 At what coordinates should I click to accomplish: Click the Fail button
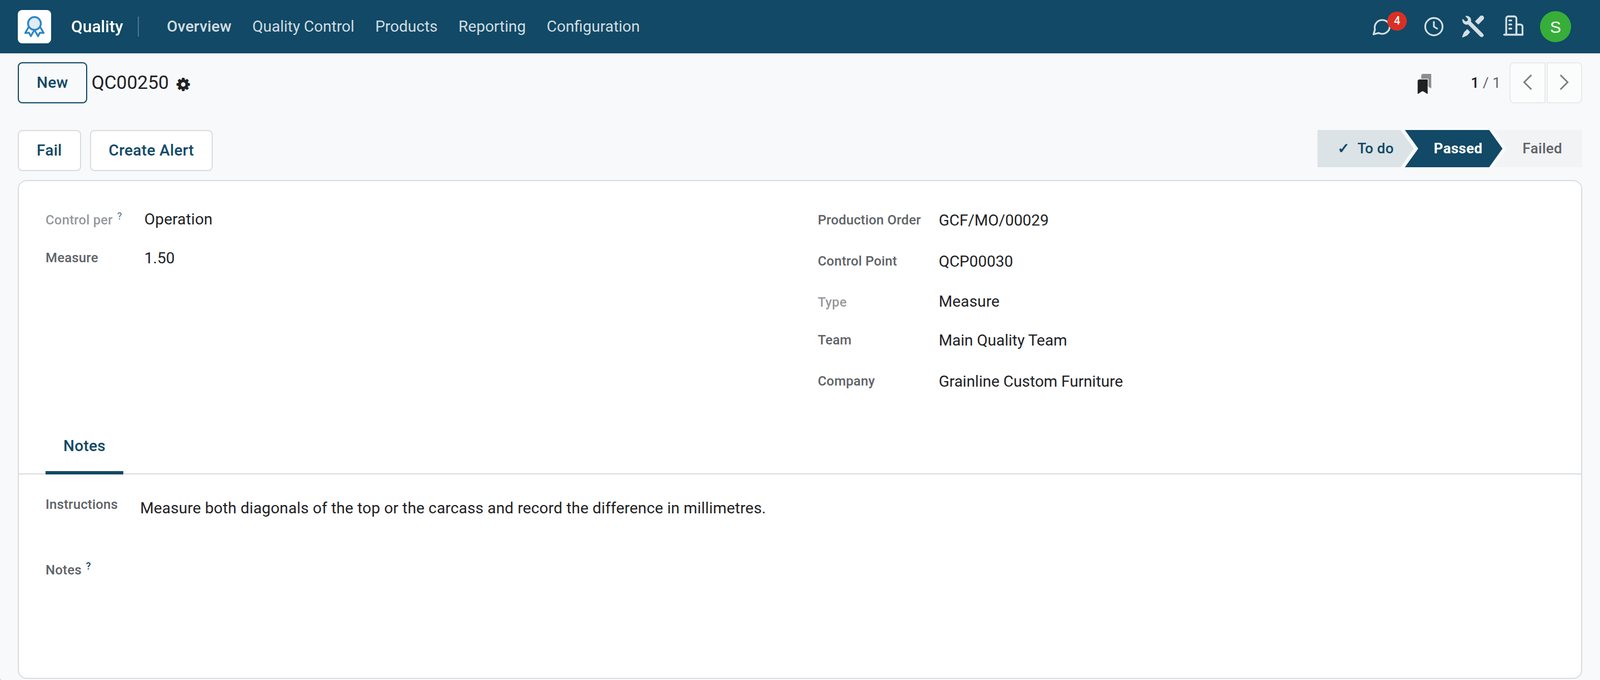49,150
